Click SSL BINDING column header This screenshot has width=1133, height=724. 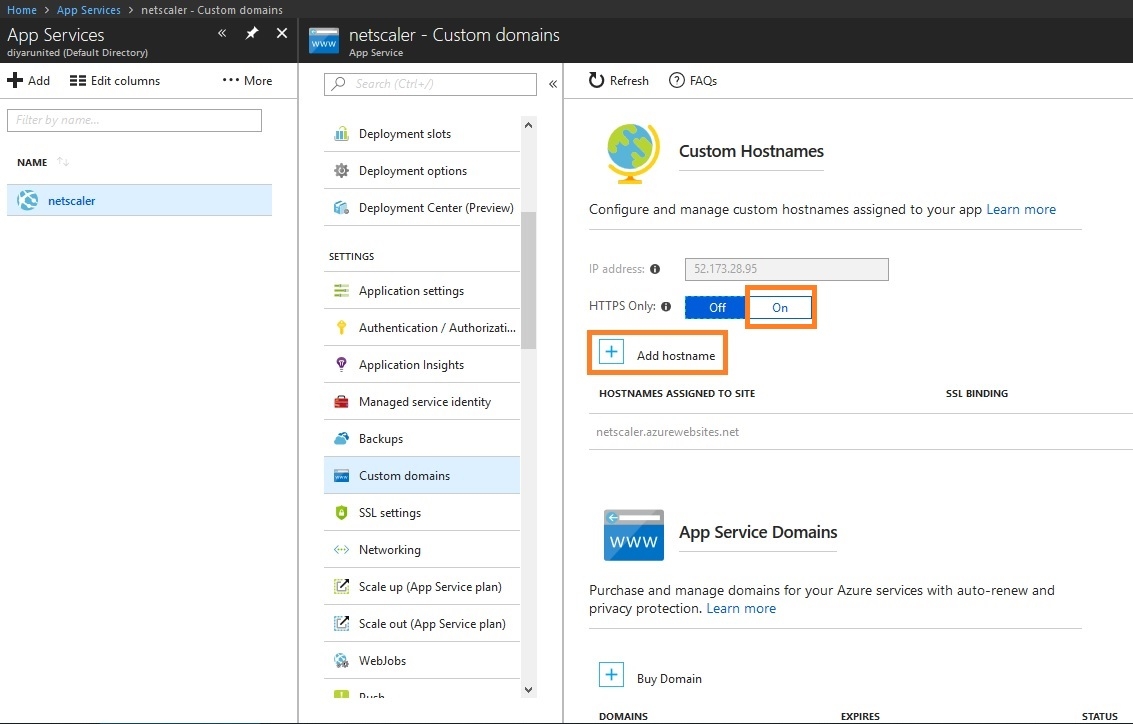977,393
